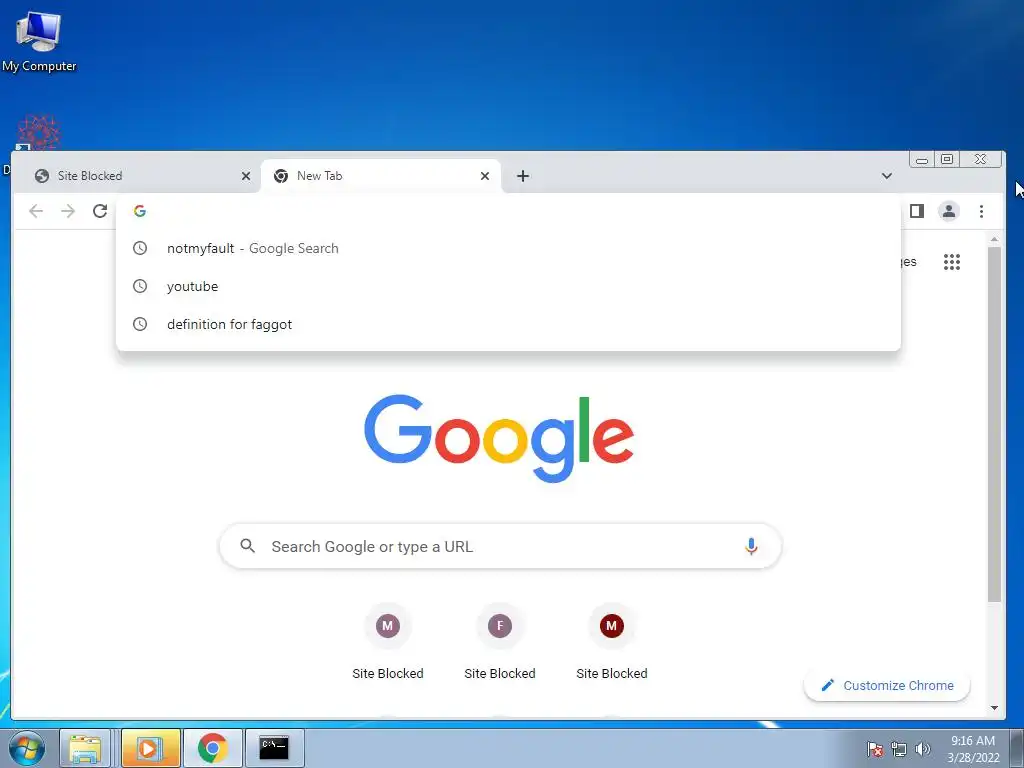Click the Chrome back arrow
The image size is (1024, 768).
pyautogui.click(x=36, y=211)
